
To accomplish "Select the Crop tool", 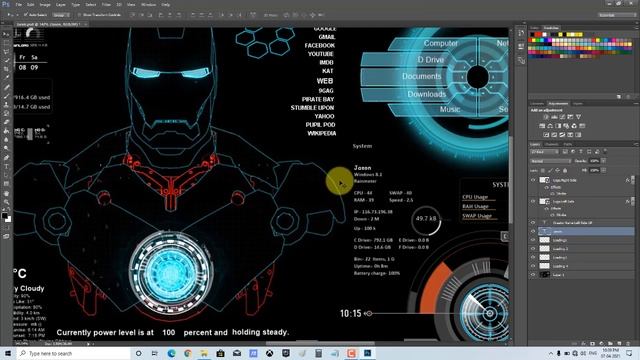I will [x=7, y=69].
